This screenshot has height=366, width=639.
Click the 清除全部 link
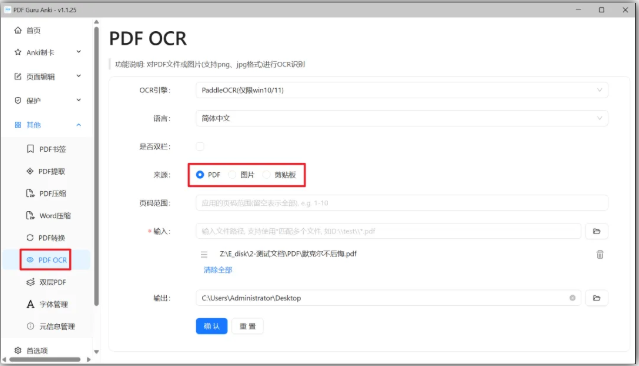click(x=218, y=270)
